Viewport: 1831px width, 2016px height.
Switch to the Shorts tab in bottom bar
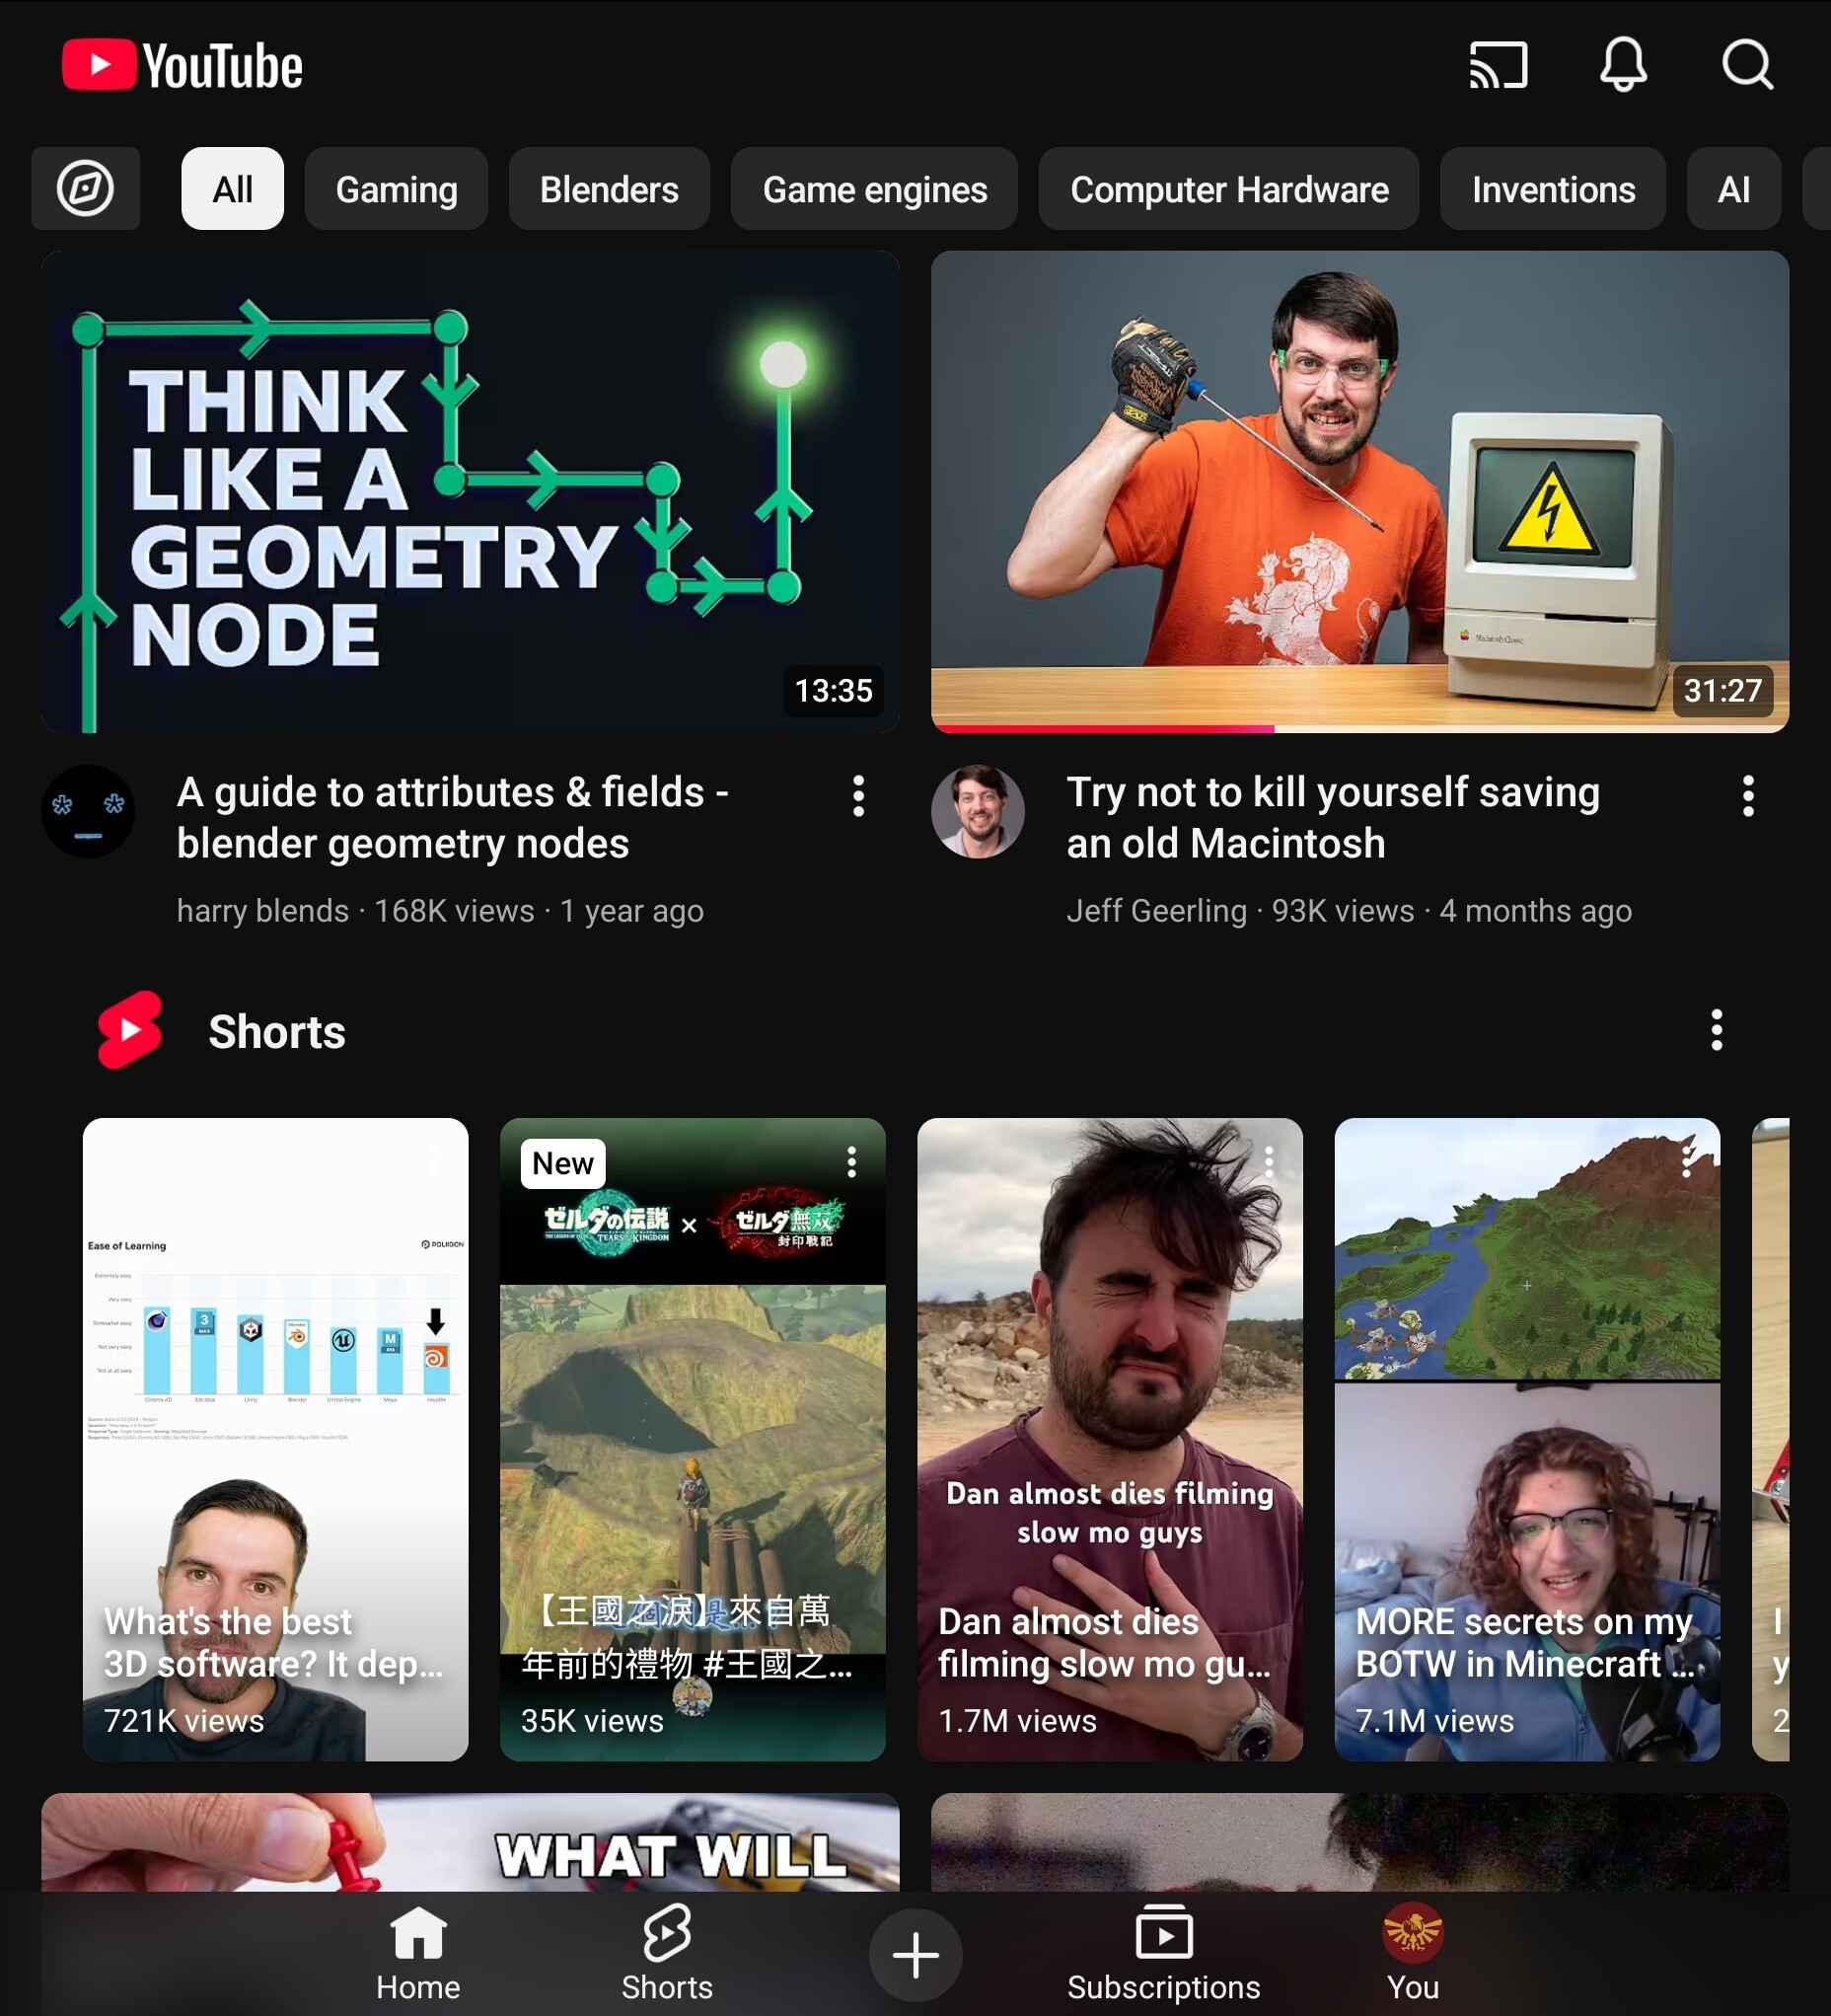coord(667,1955)
